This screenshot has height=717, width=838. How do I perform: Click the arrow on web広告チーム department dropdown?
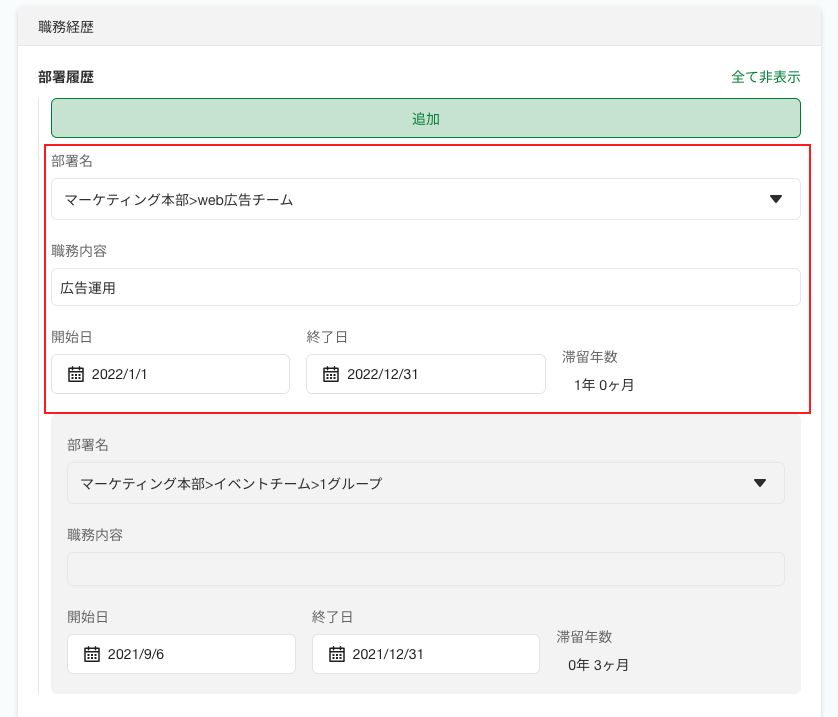[x=776, y=199]
